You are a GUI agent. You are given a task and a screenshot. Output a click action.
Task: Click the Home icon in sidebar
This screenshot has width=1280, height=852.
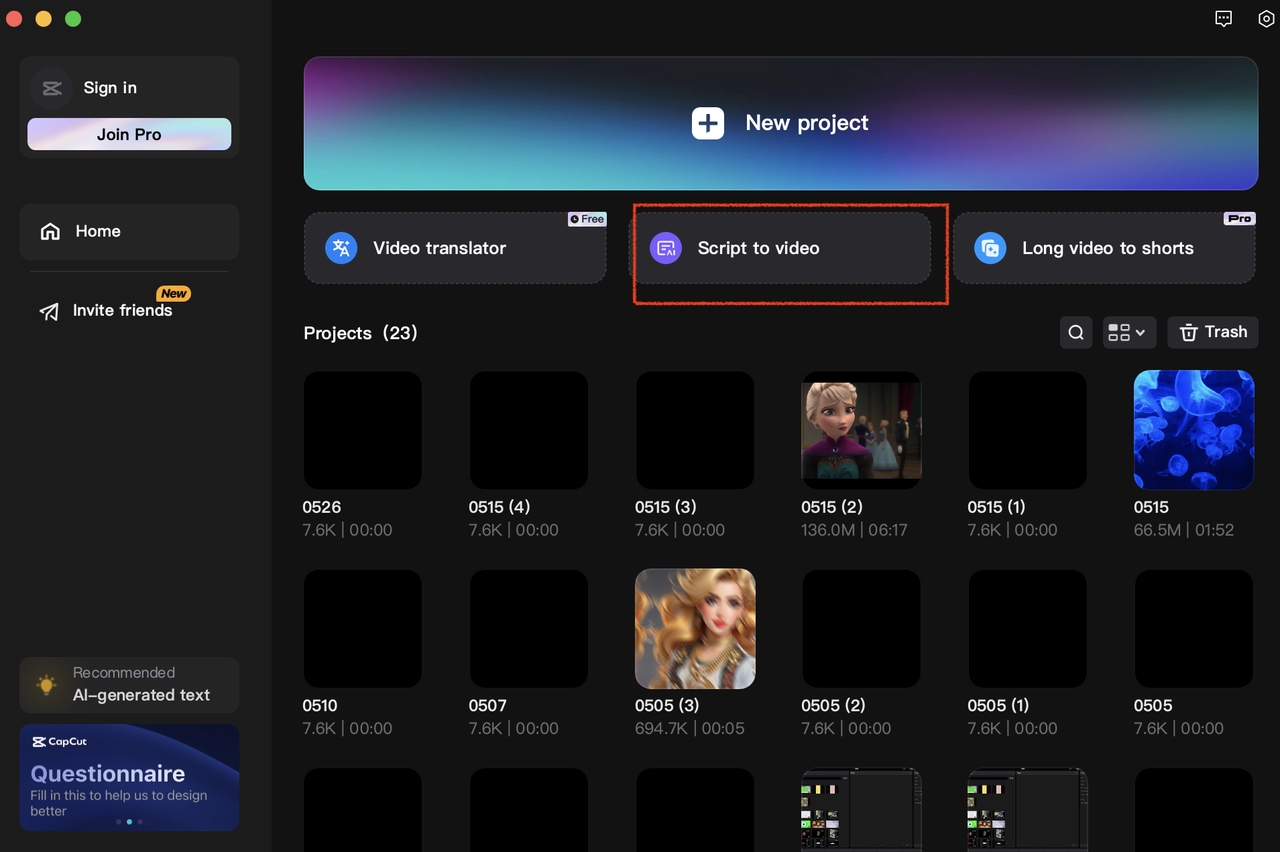(50, 231)
